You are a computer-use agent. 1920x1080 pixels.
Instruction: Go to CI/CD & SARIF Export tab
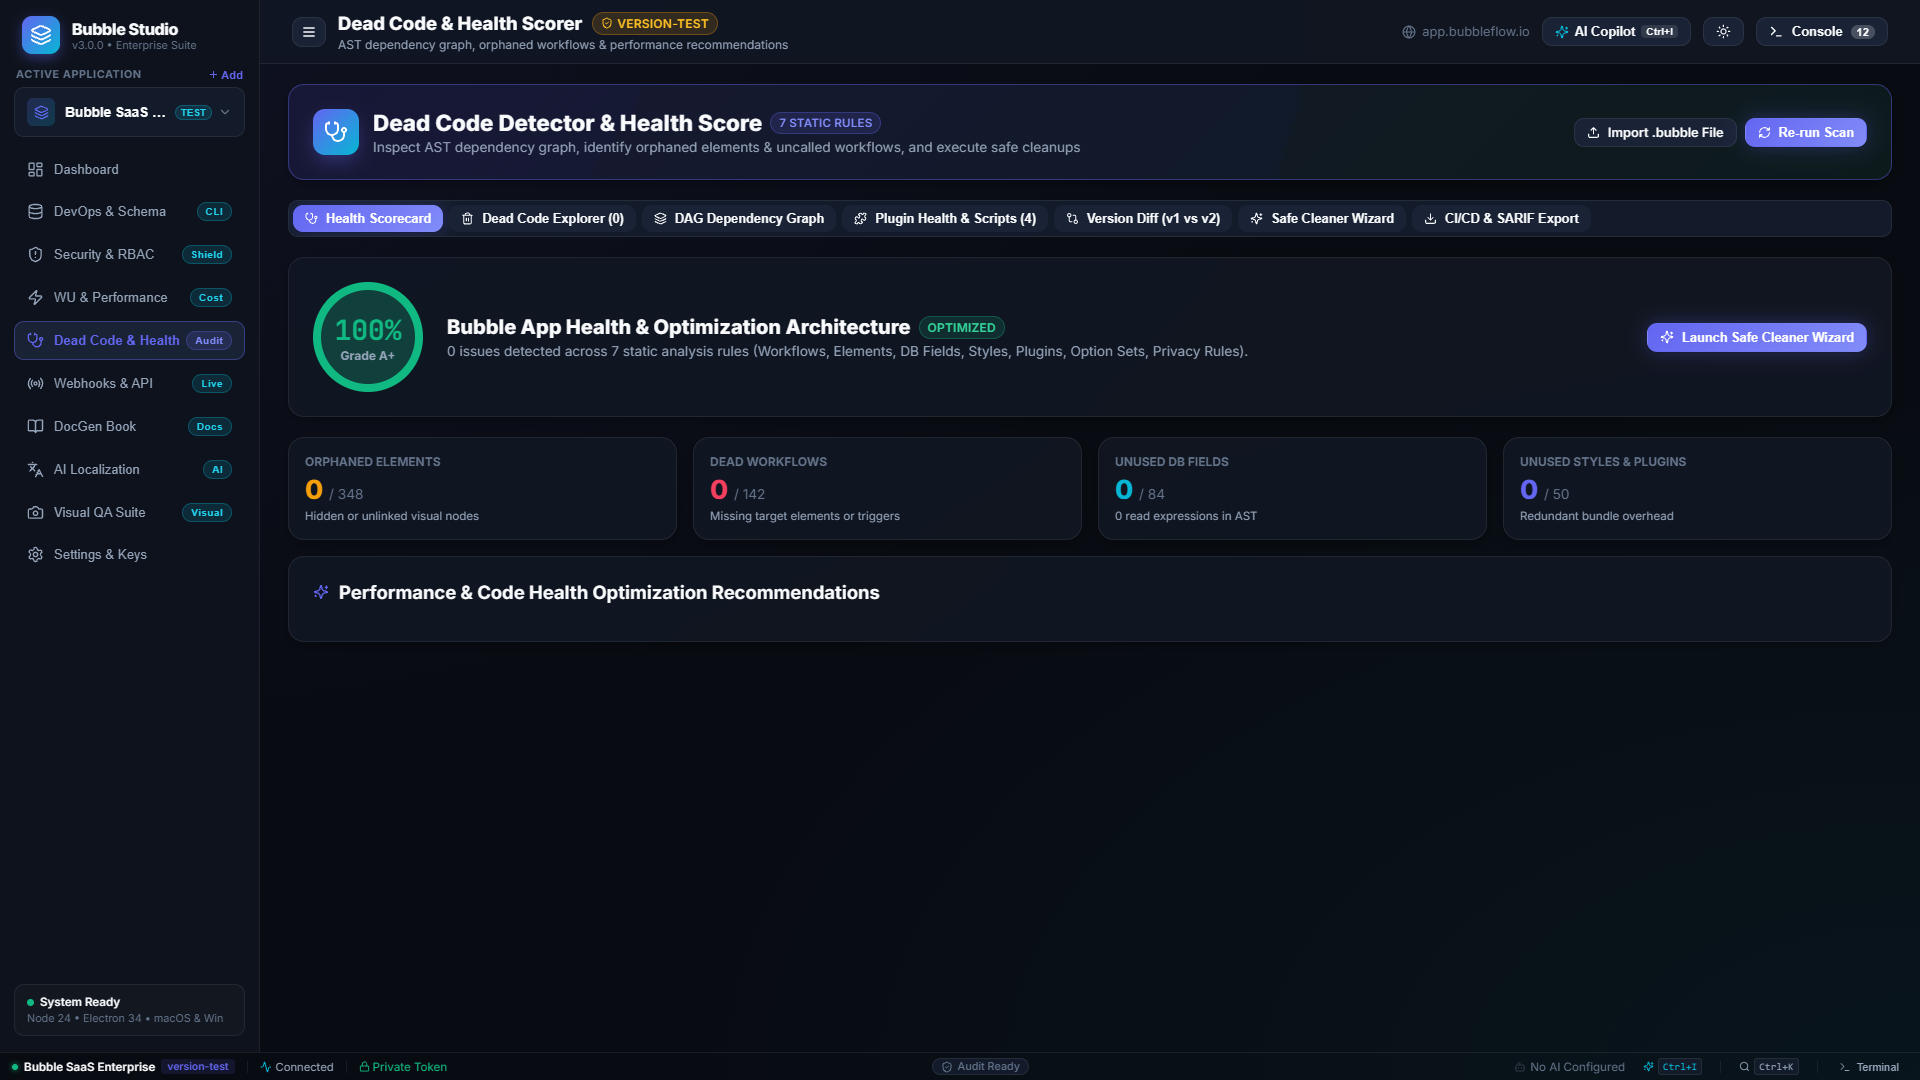coord(1501,219)
